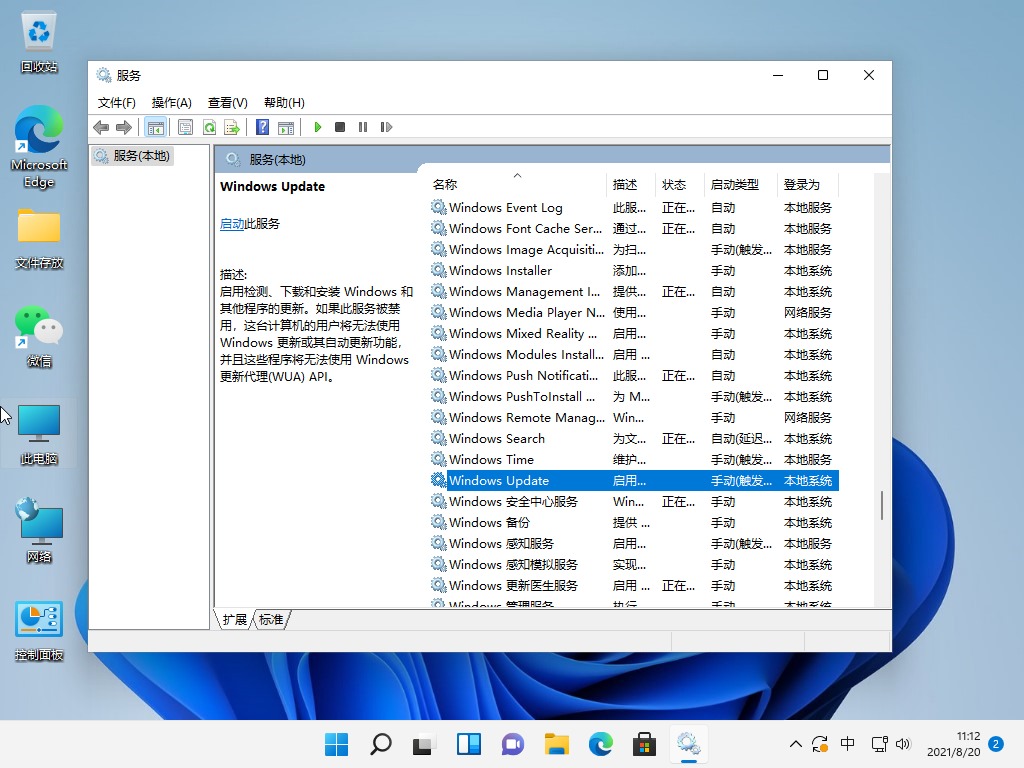The image size is (1024, 768).
Task: Switch to the 标准 tab
Action: pyautogui.click(x=271, y=620)
